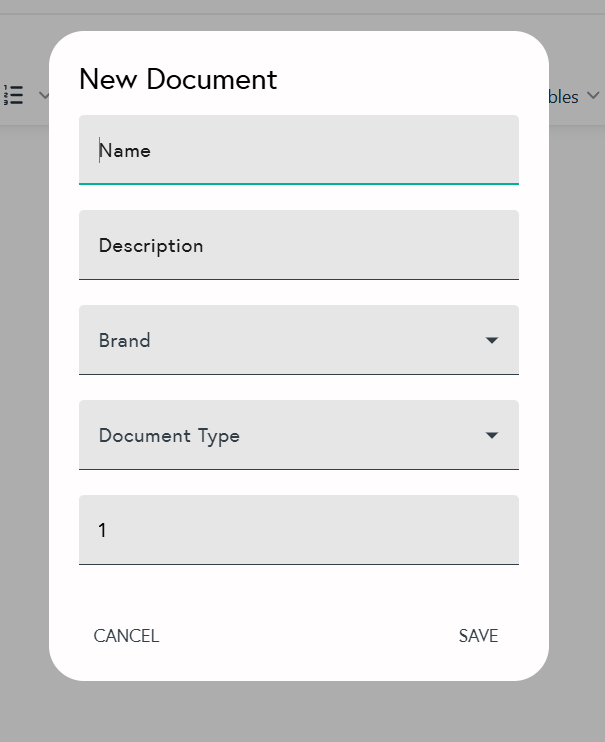Click the Brand dropdown arrow
Image resolution: width=605 pixels, height=742 pixels.
tap(491, 341)
